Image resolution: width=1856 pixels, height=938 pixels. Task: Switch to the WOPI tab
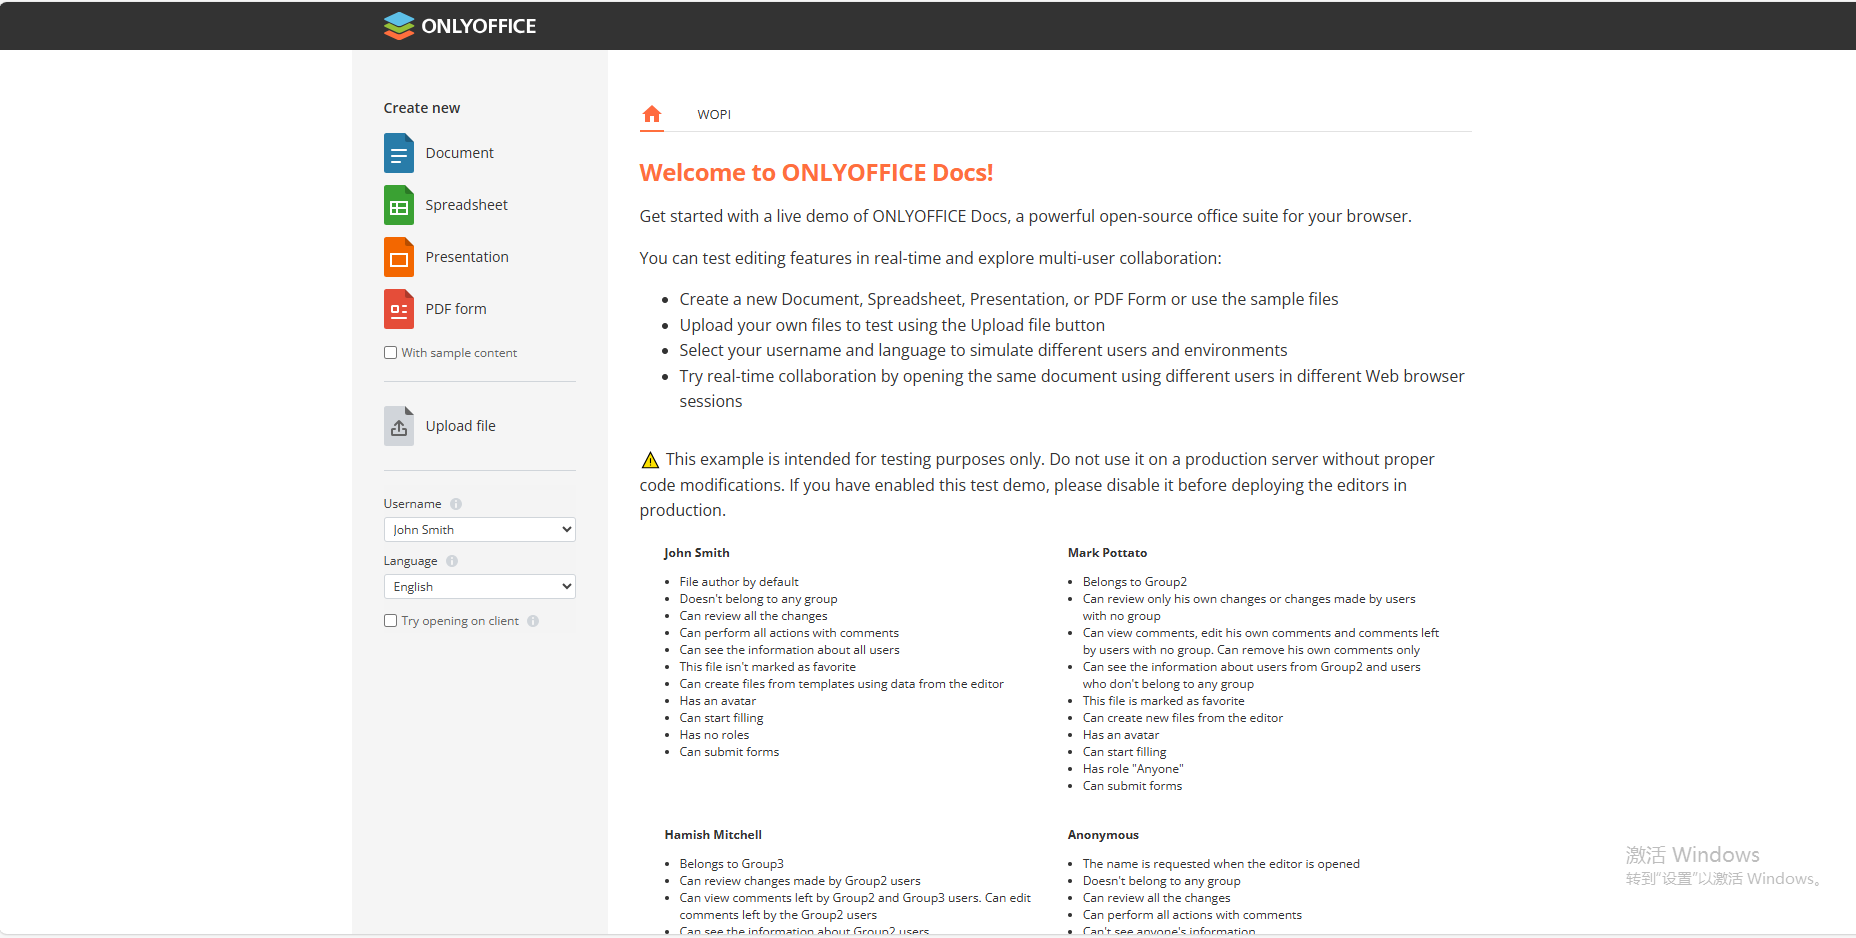[x=714, y=115]
